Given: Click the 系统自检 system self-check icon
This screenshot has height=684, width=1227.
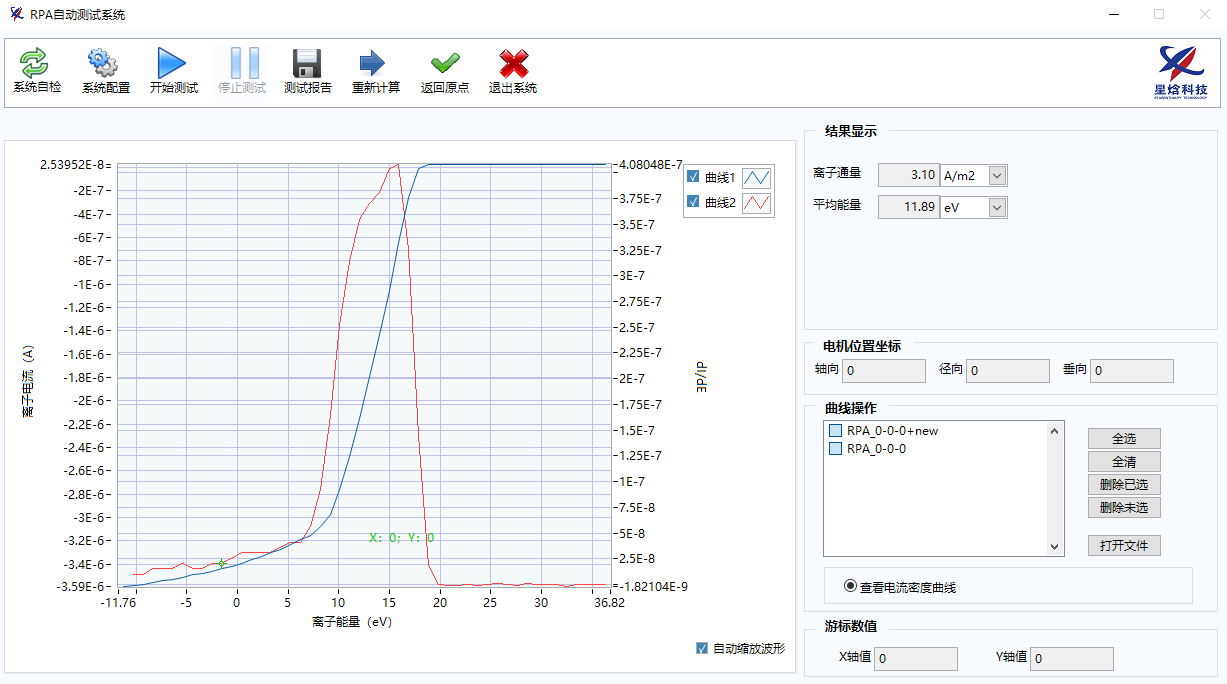Looking at the screenshot, I should [36, 64].
